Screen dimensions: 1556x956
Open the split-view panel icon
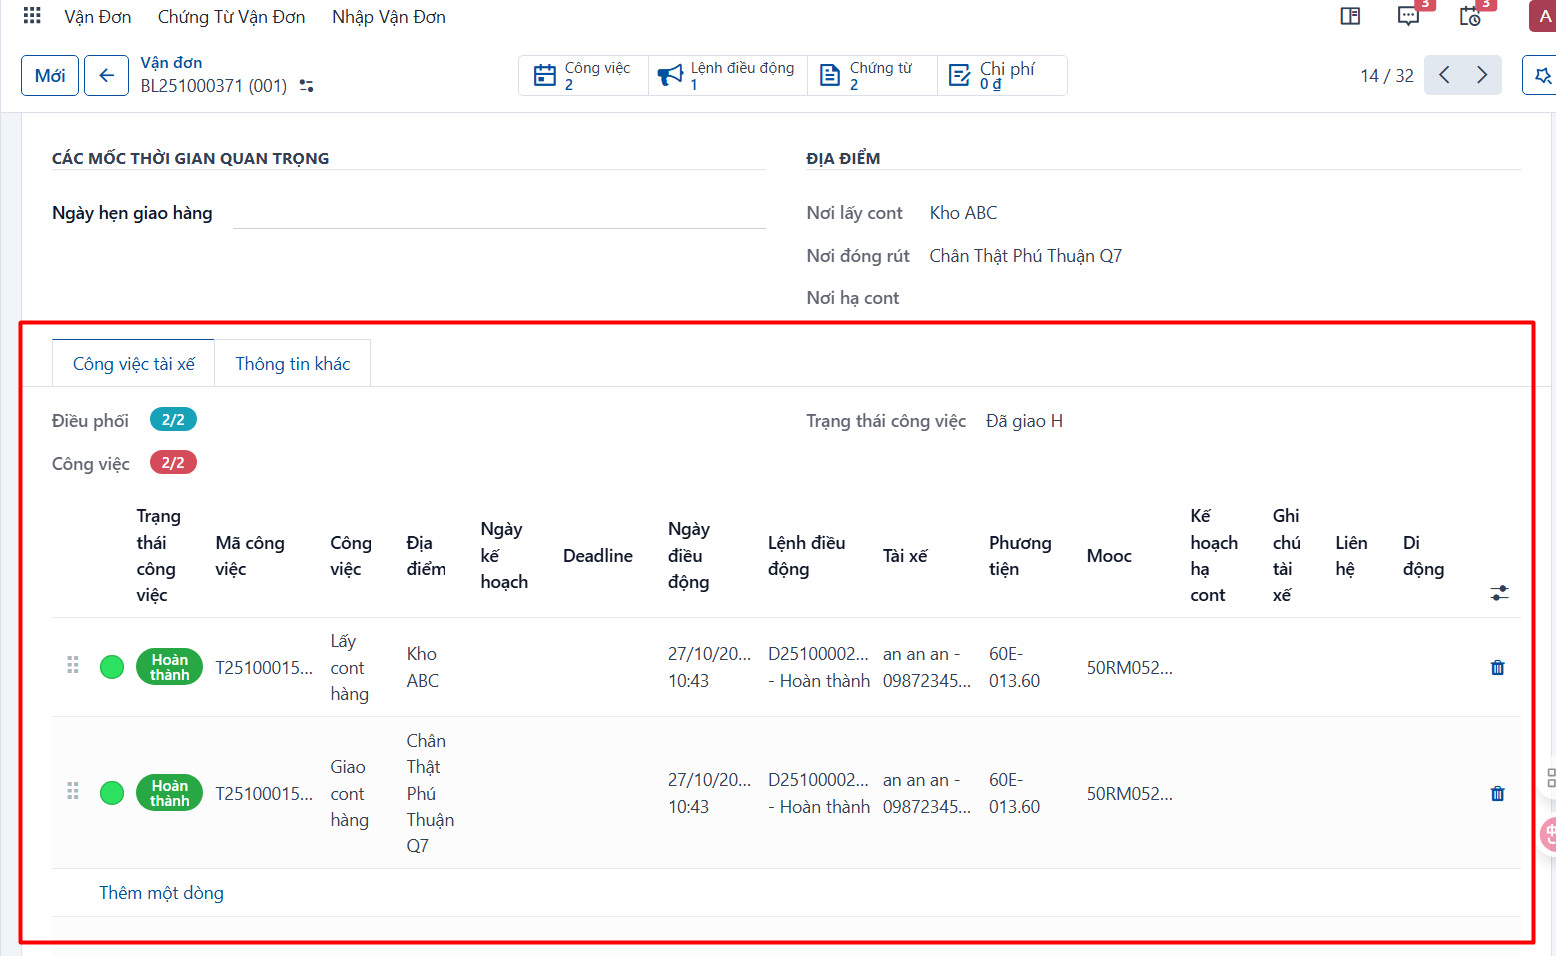[x=1350, y=16]
